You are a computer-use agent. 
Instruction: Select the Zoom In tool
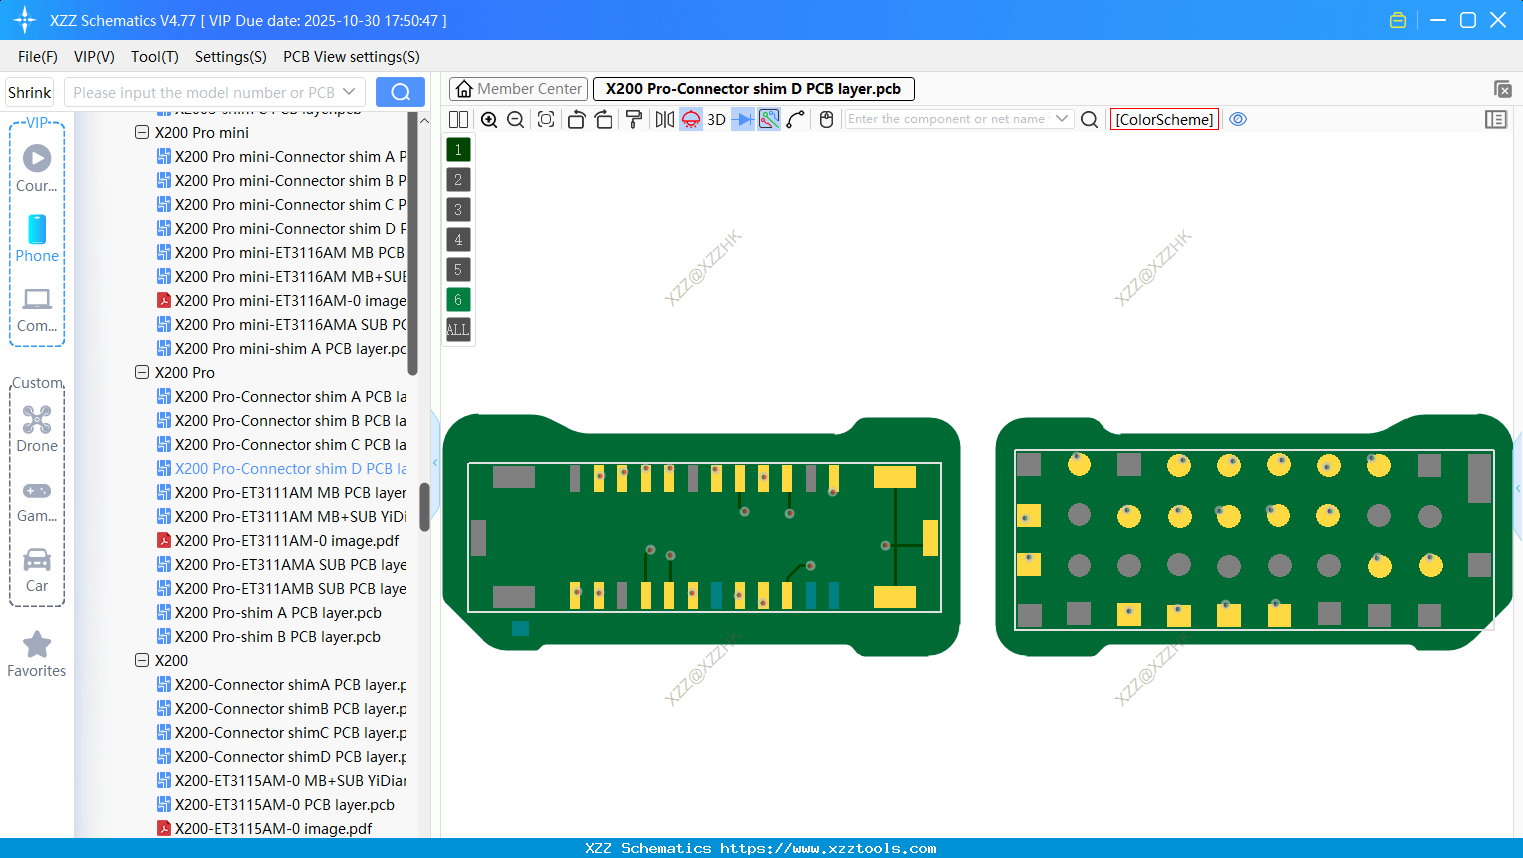coord(489,119)
